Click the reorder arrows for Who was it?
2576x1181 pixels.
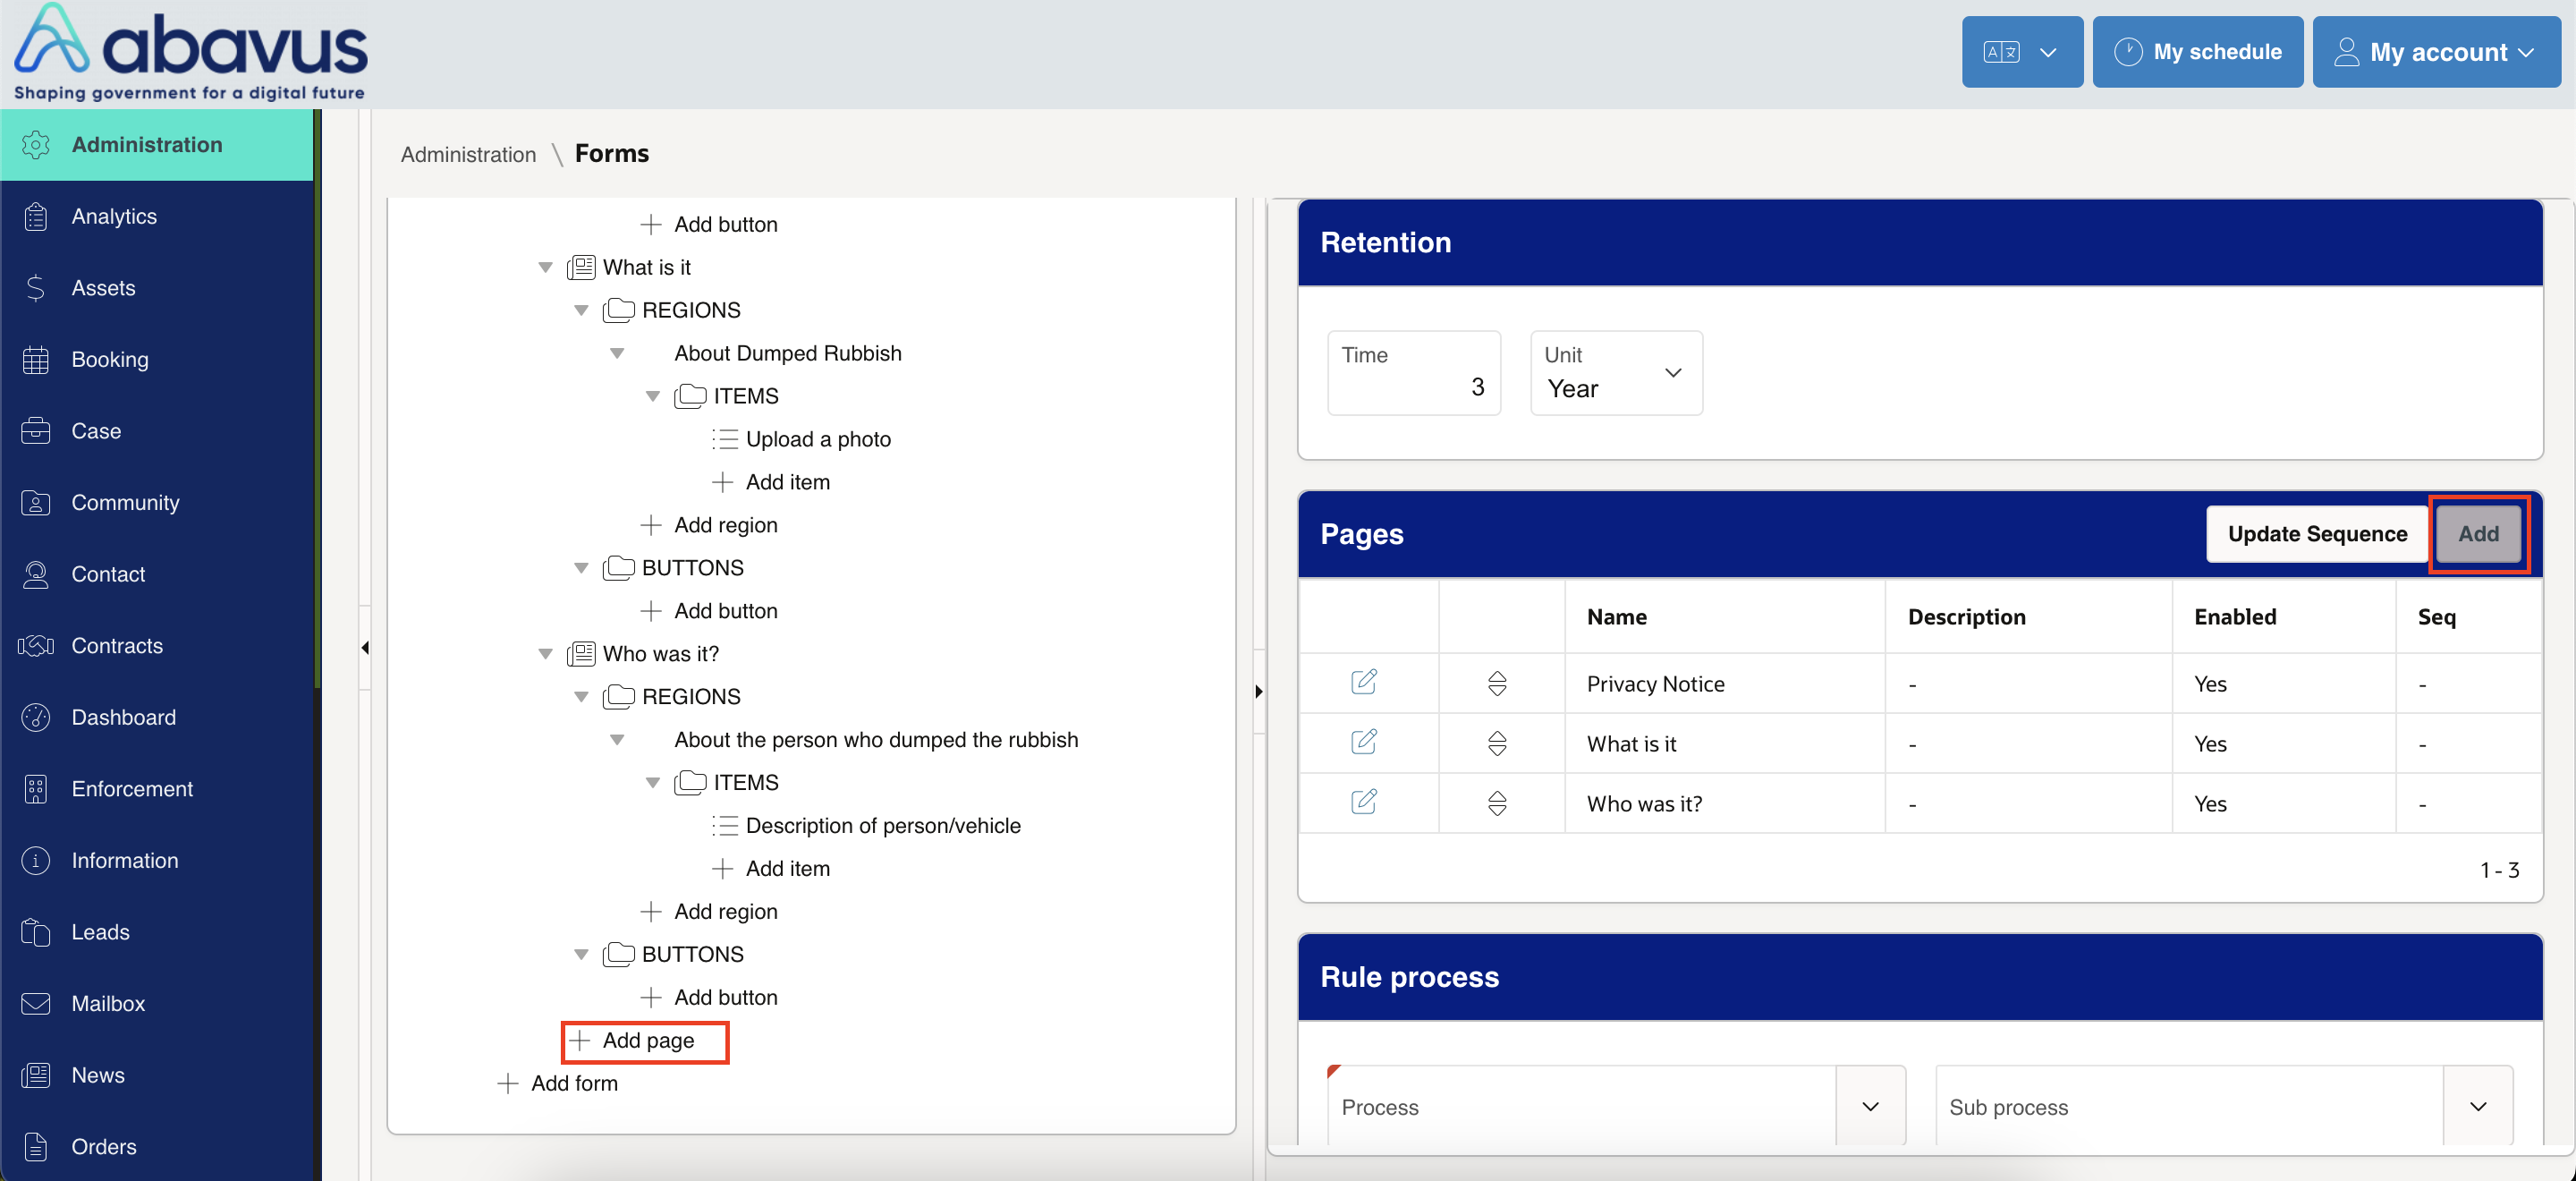1497,804
